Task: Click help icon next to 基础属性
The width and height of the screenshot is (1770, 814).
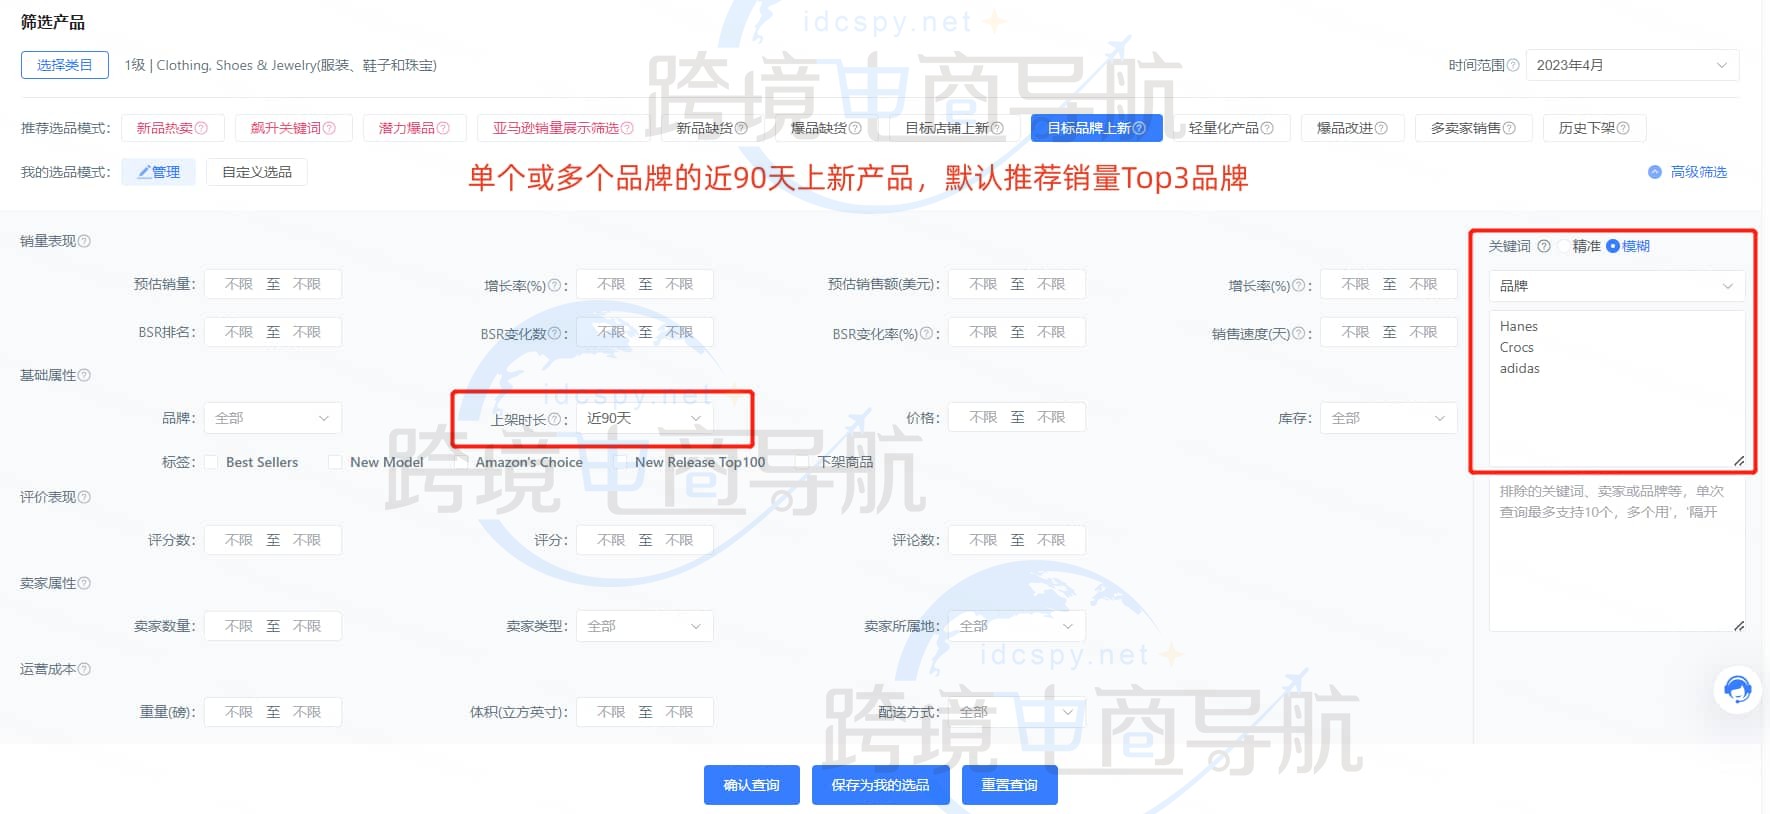Action: coord(84,375)
